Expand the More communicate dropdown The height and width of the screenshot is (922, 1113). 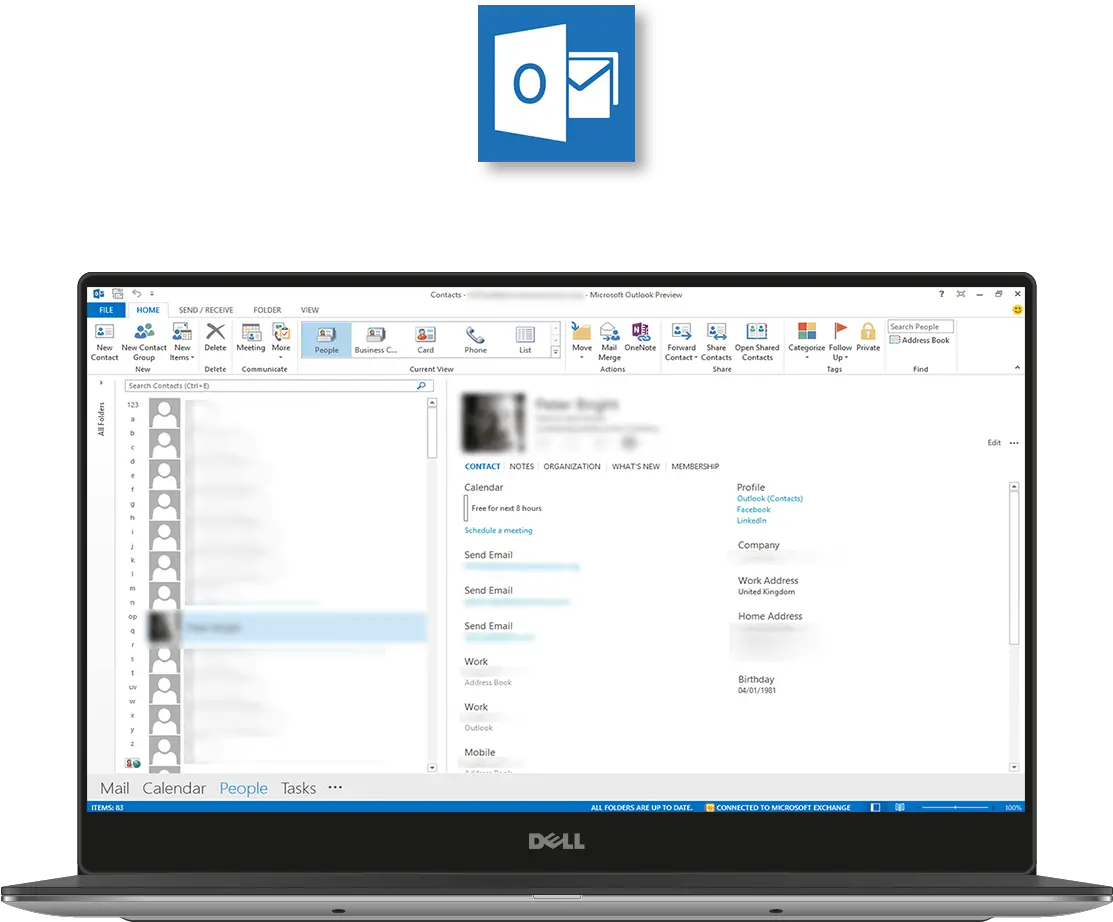(x=281, y=341)
